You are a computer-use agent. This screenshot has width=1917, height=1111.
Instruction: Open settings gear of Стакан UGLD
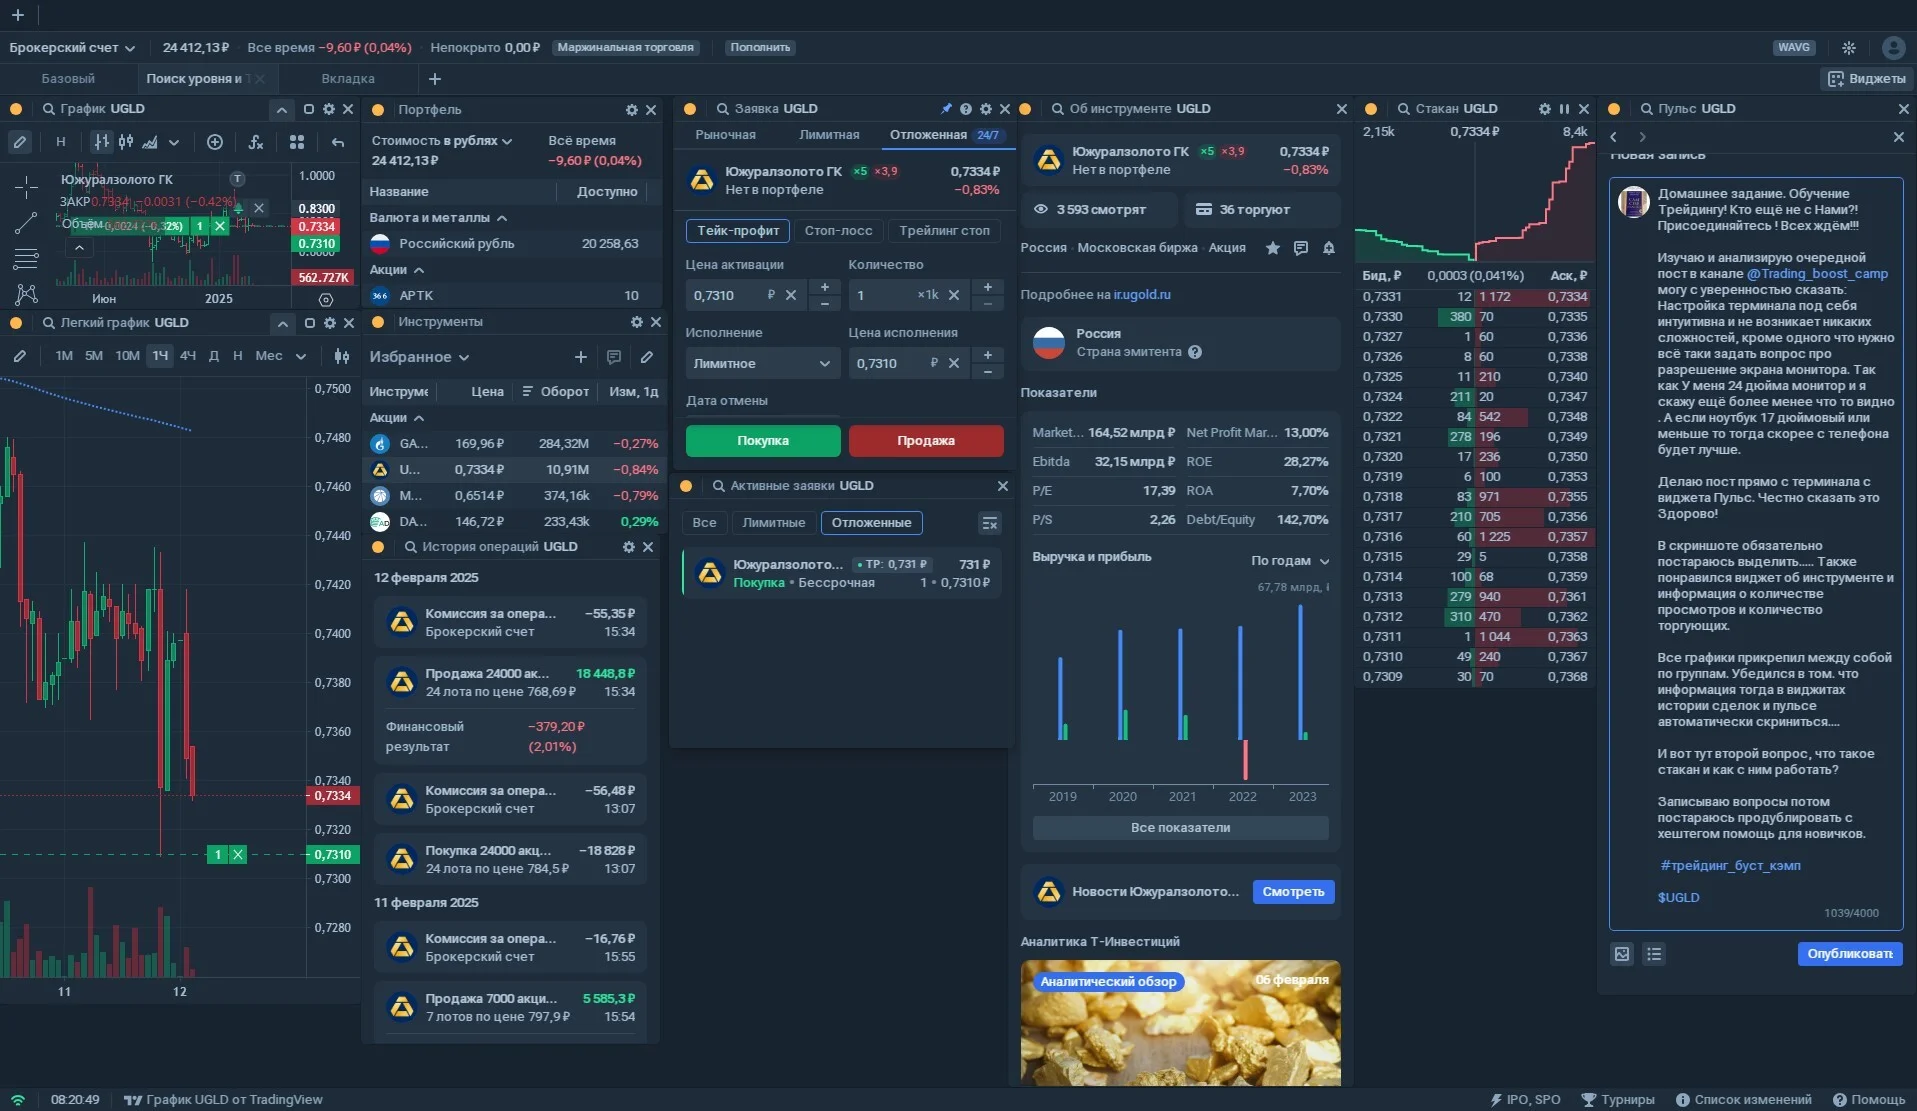(1545, 109)
